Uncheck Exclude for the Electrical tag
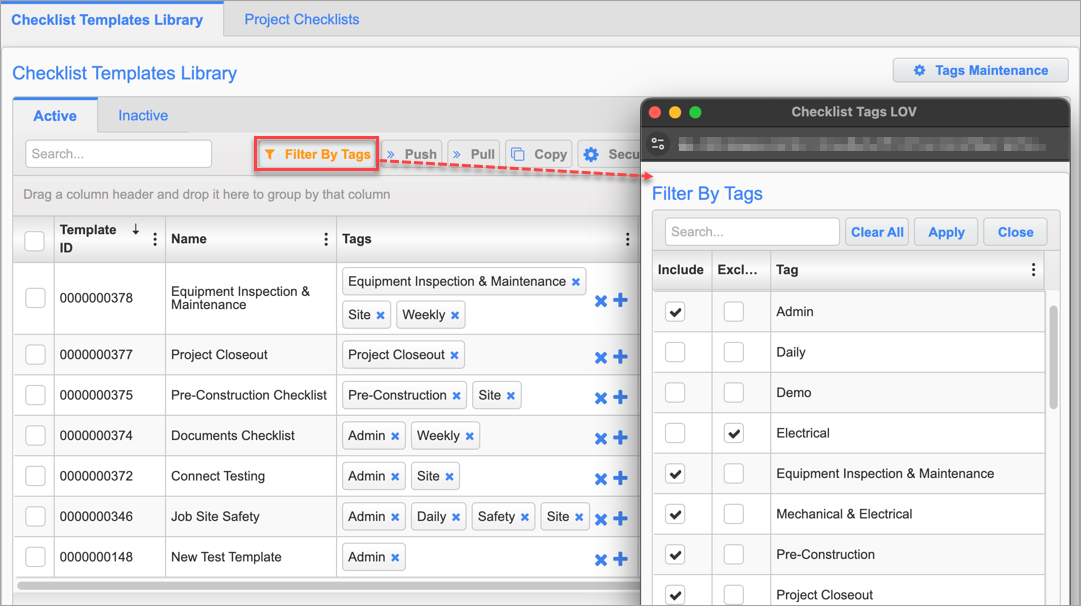 (x=734, y=433)
